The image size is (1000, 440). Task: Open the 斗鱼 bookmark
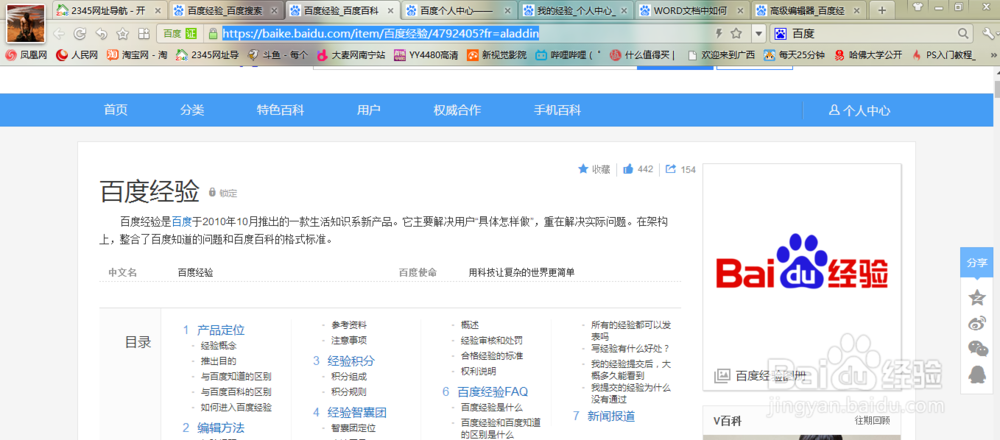pos(277,55)
